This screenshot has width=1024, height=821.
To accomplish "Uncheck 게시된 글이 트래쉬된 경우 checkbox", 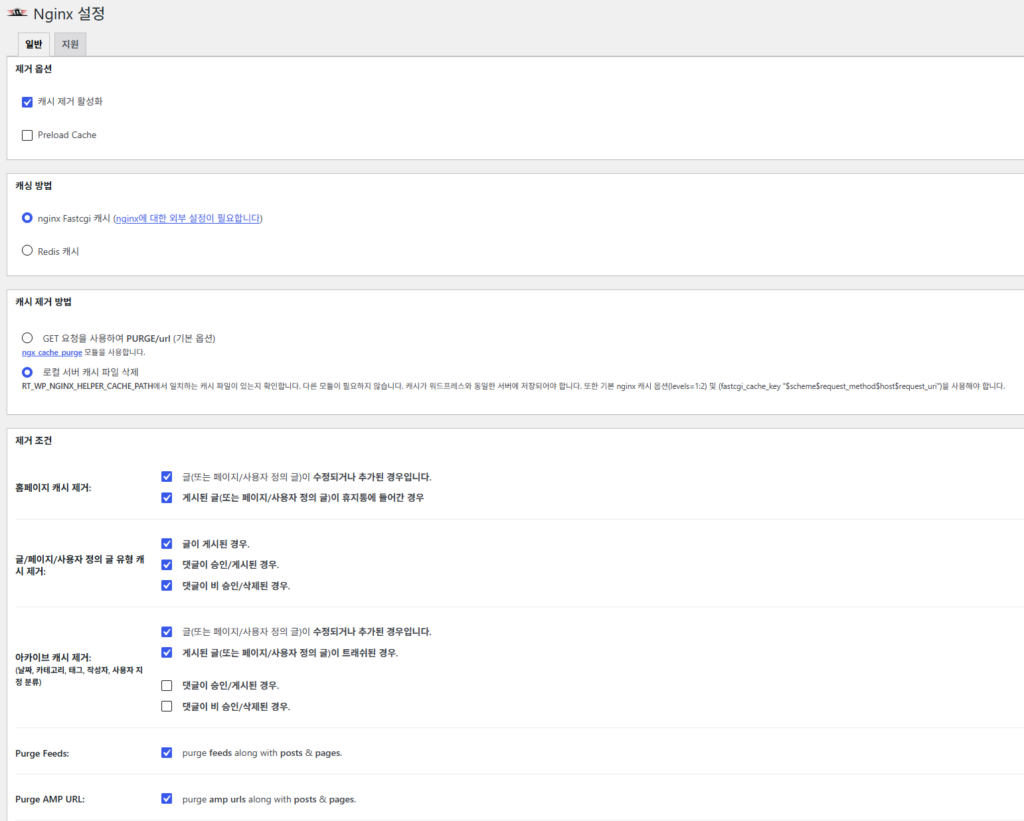I will point(167,652).
